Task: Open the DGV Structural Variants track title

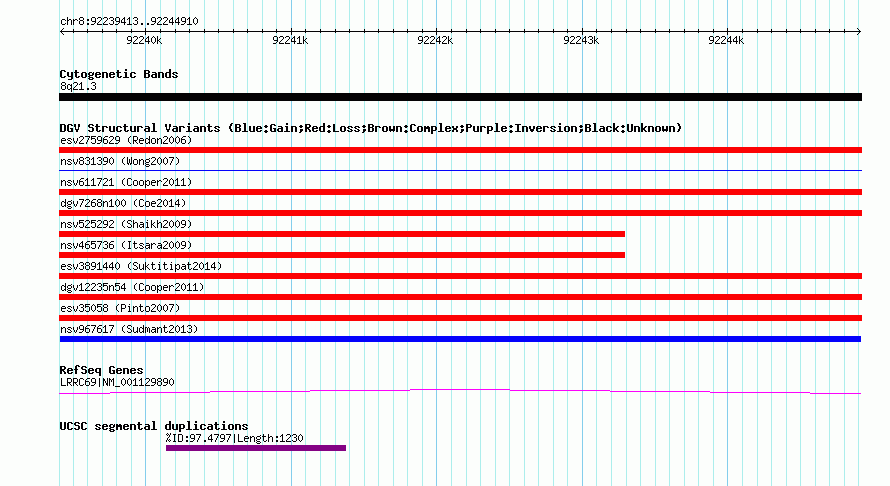Action: [x=371, y=128]
